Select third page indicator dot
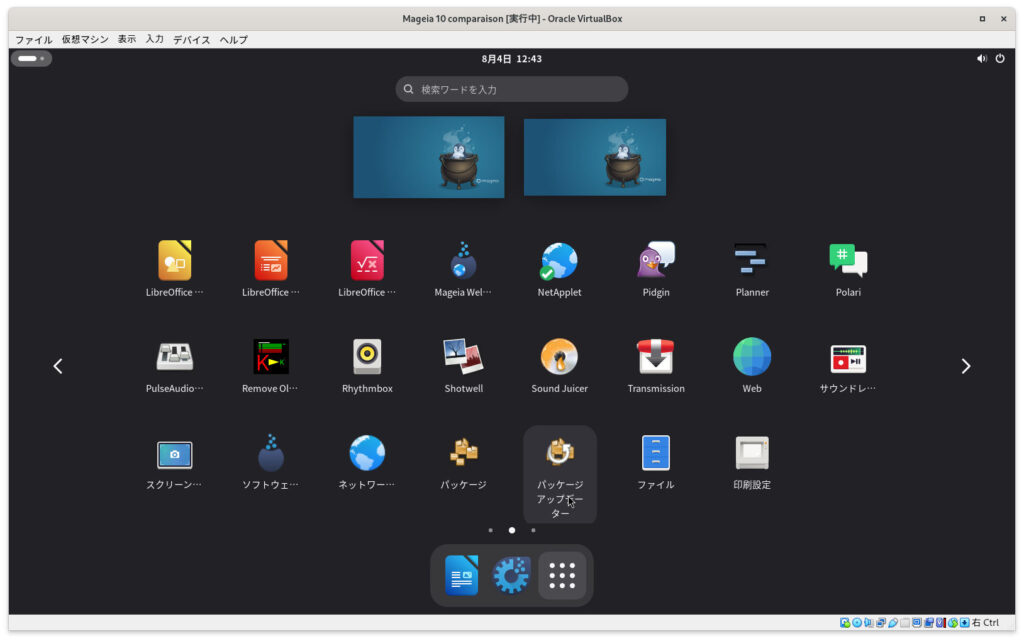 point(533,531)
